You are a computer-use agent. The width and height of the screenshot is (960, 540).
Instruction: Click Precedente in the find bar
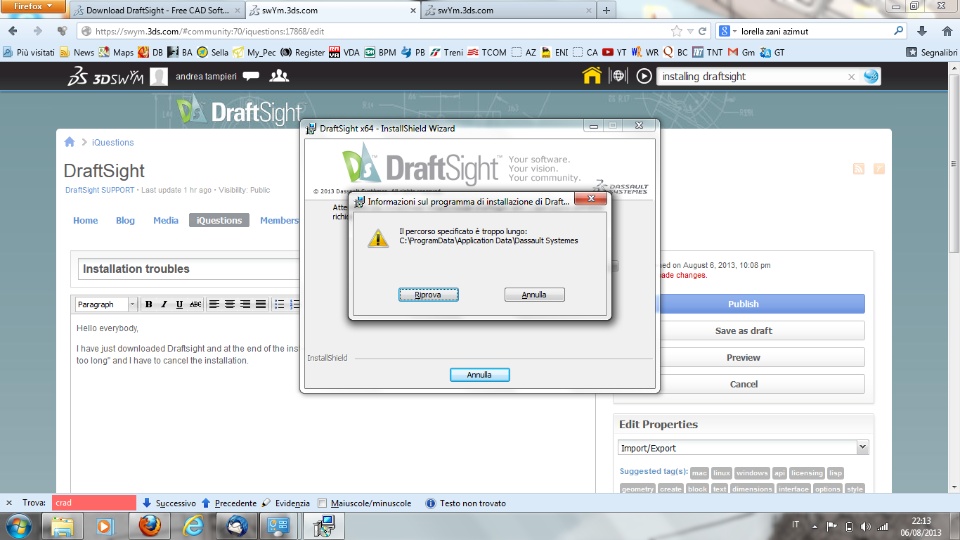point(229,503)
